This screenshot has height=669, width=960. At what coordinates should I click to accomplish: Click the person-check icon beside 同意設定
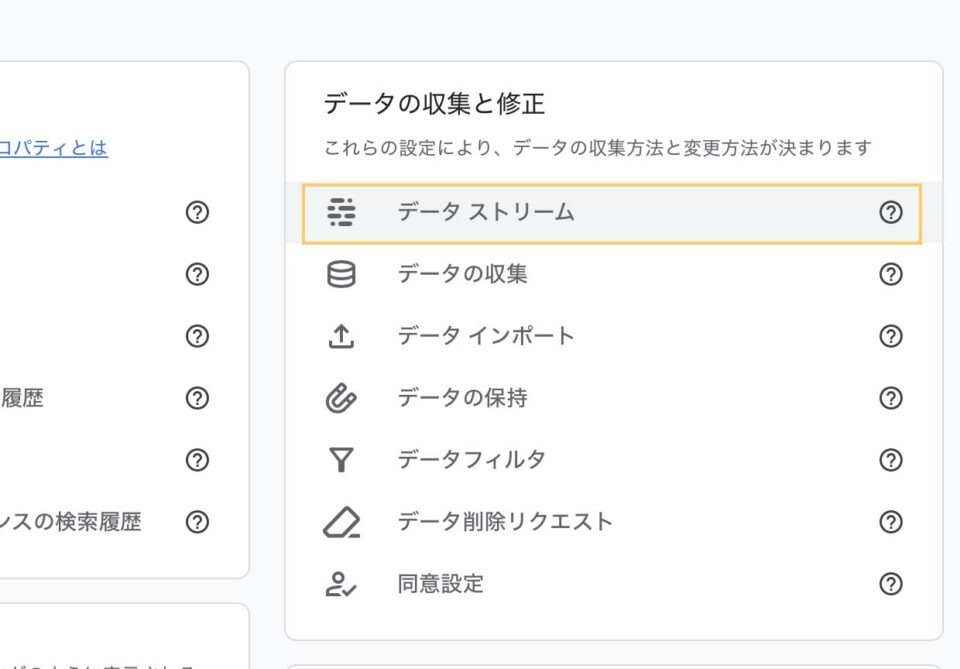pos(341,584)
